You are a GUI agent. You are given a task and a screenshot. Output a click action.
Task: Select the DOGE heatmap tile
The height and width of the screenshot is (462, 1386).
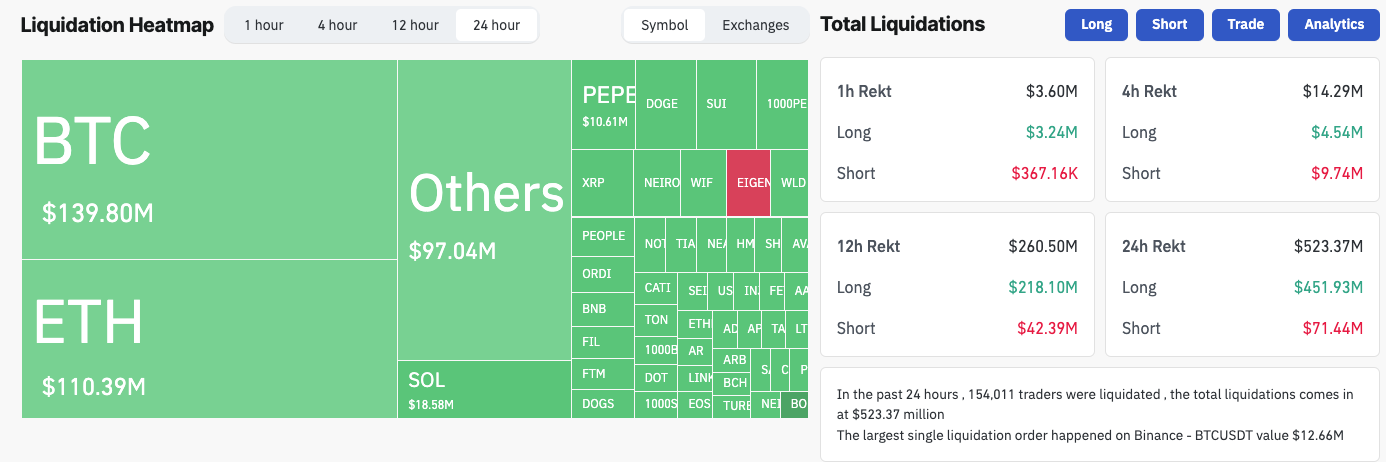coord(665,104)
